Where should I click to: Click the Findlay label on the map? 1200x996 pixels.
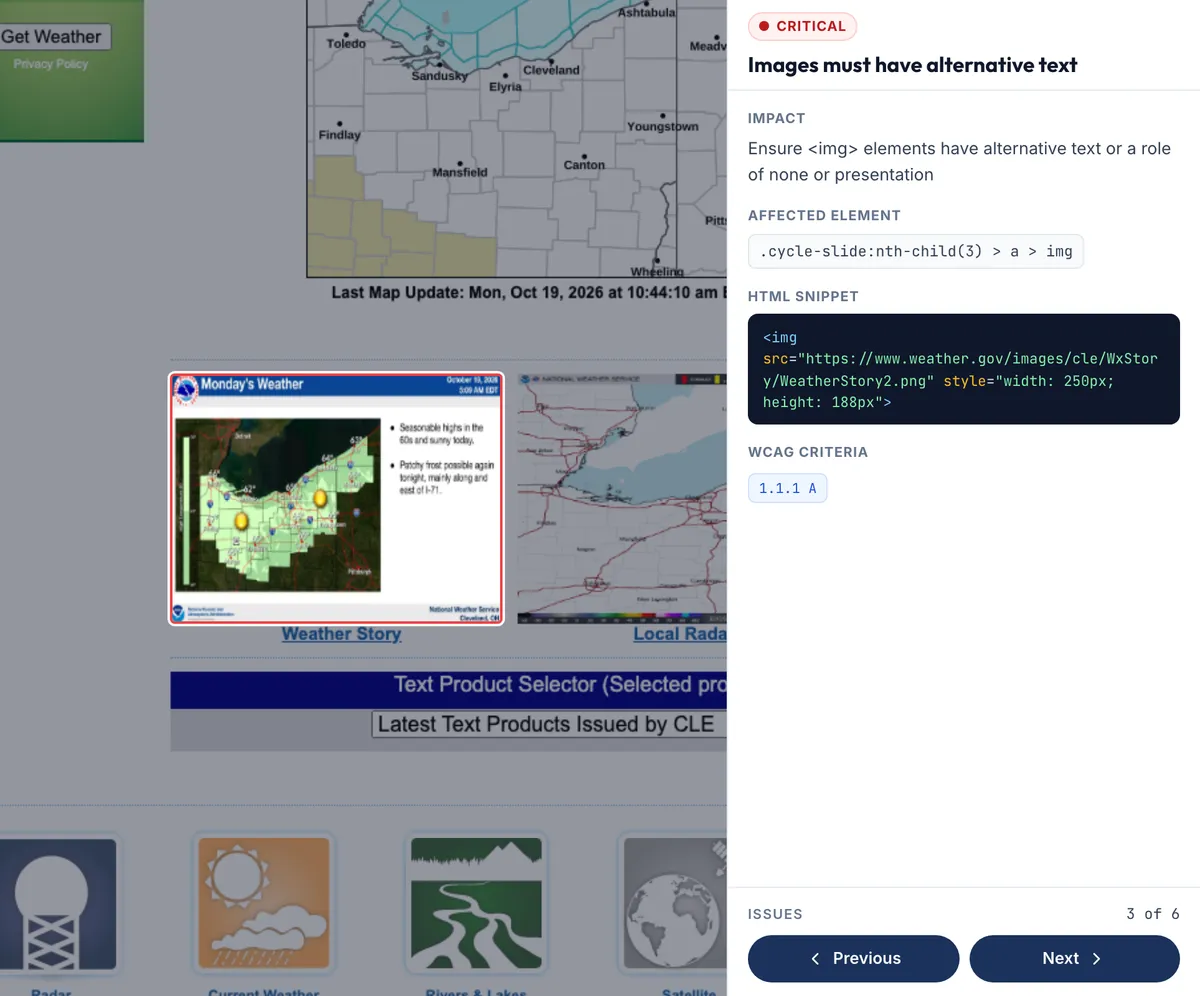[339, 135]
